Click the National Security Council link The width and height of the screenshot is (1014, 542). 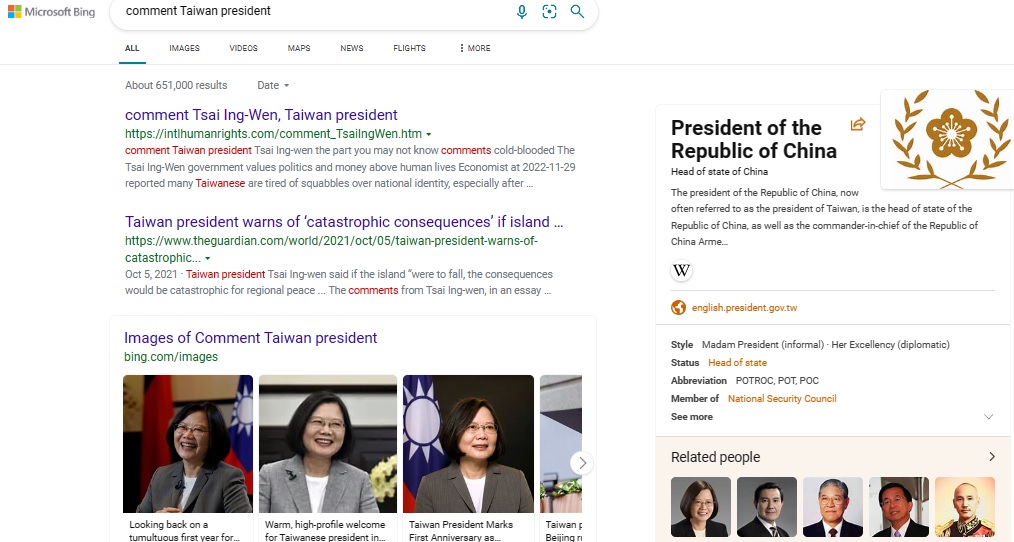[x=782, y=399]
